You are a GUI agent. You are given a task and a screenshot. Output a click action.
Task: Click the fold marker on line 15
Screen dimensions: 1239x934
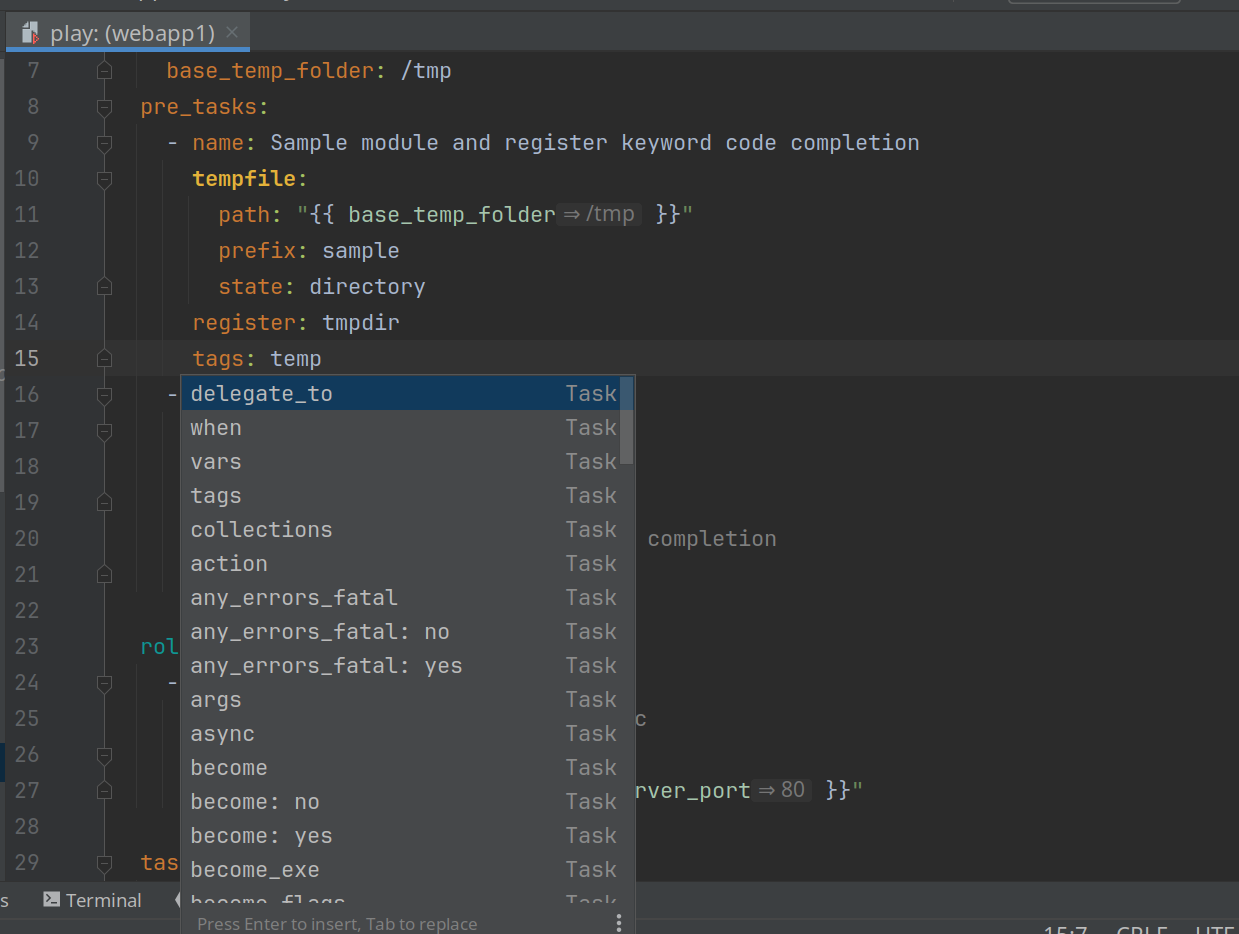coord(104,359)
